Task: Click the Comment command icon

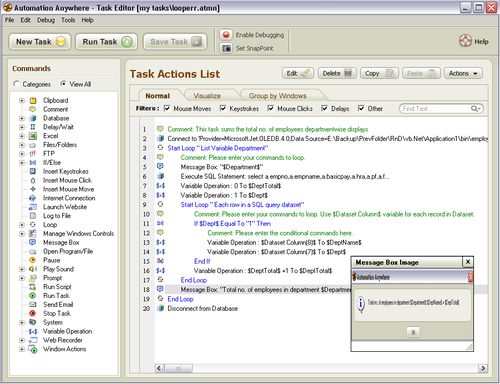Action: pyautogui.click(x=33, y=109)
